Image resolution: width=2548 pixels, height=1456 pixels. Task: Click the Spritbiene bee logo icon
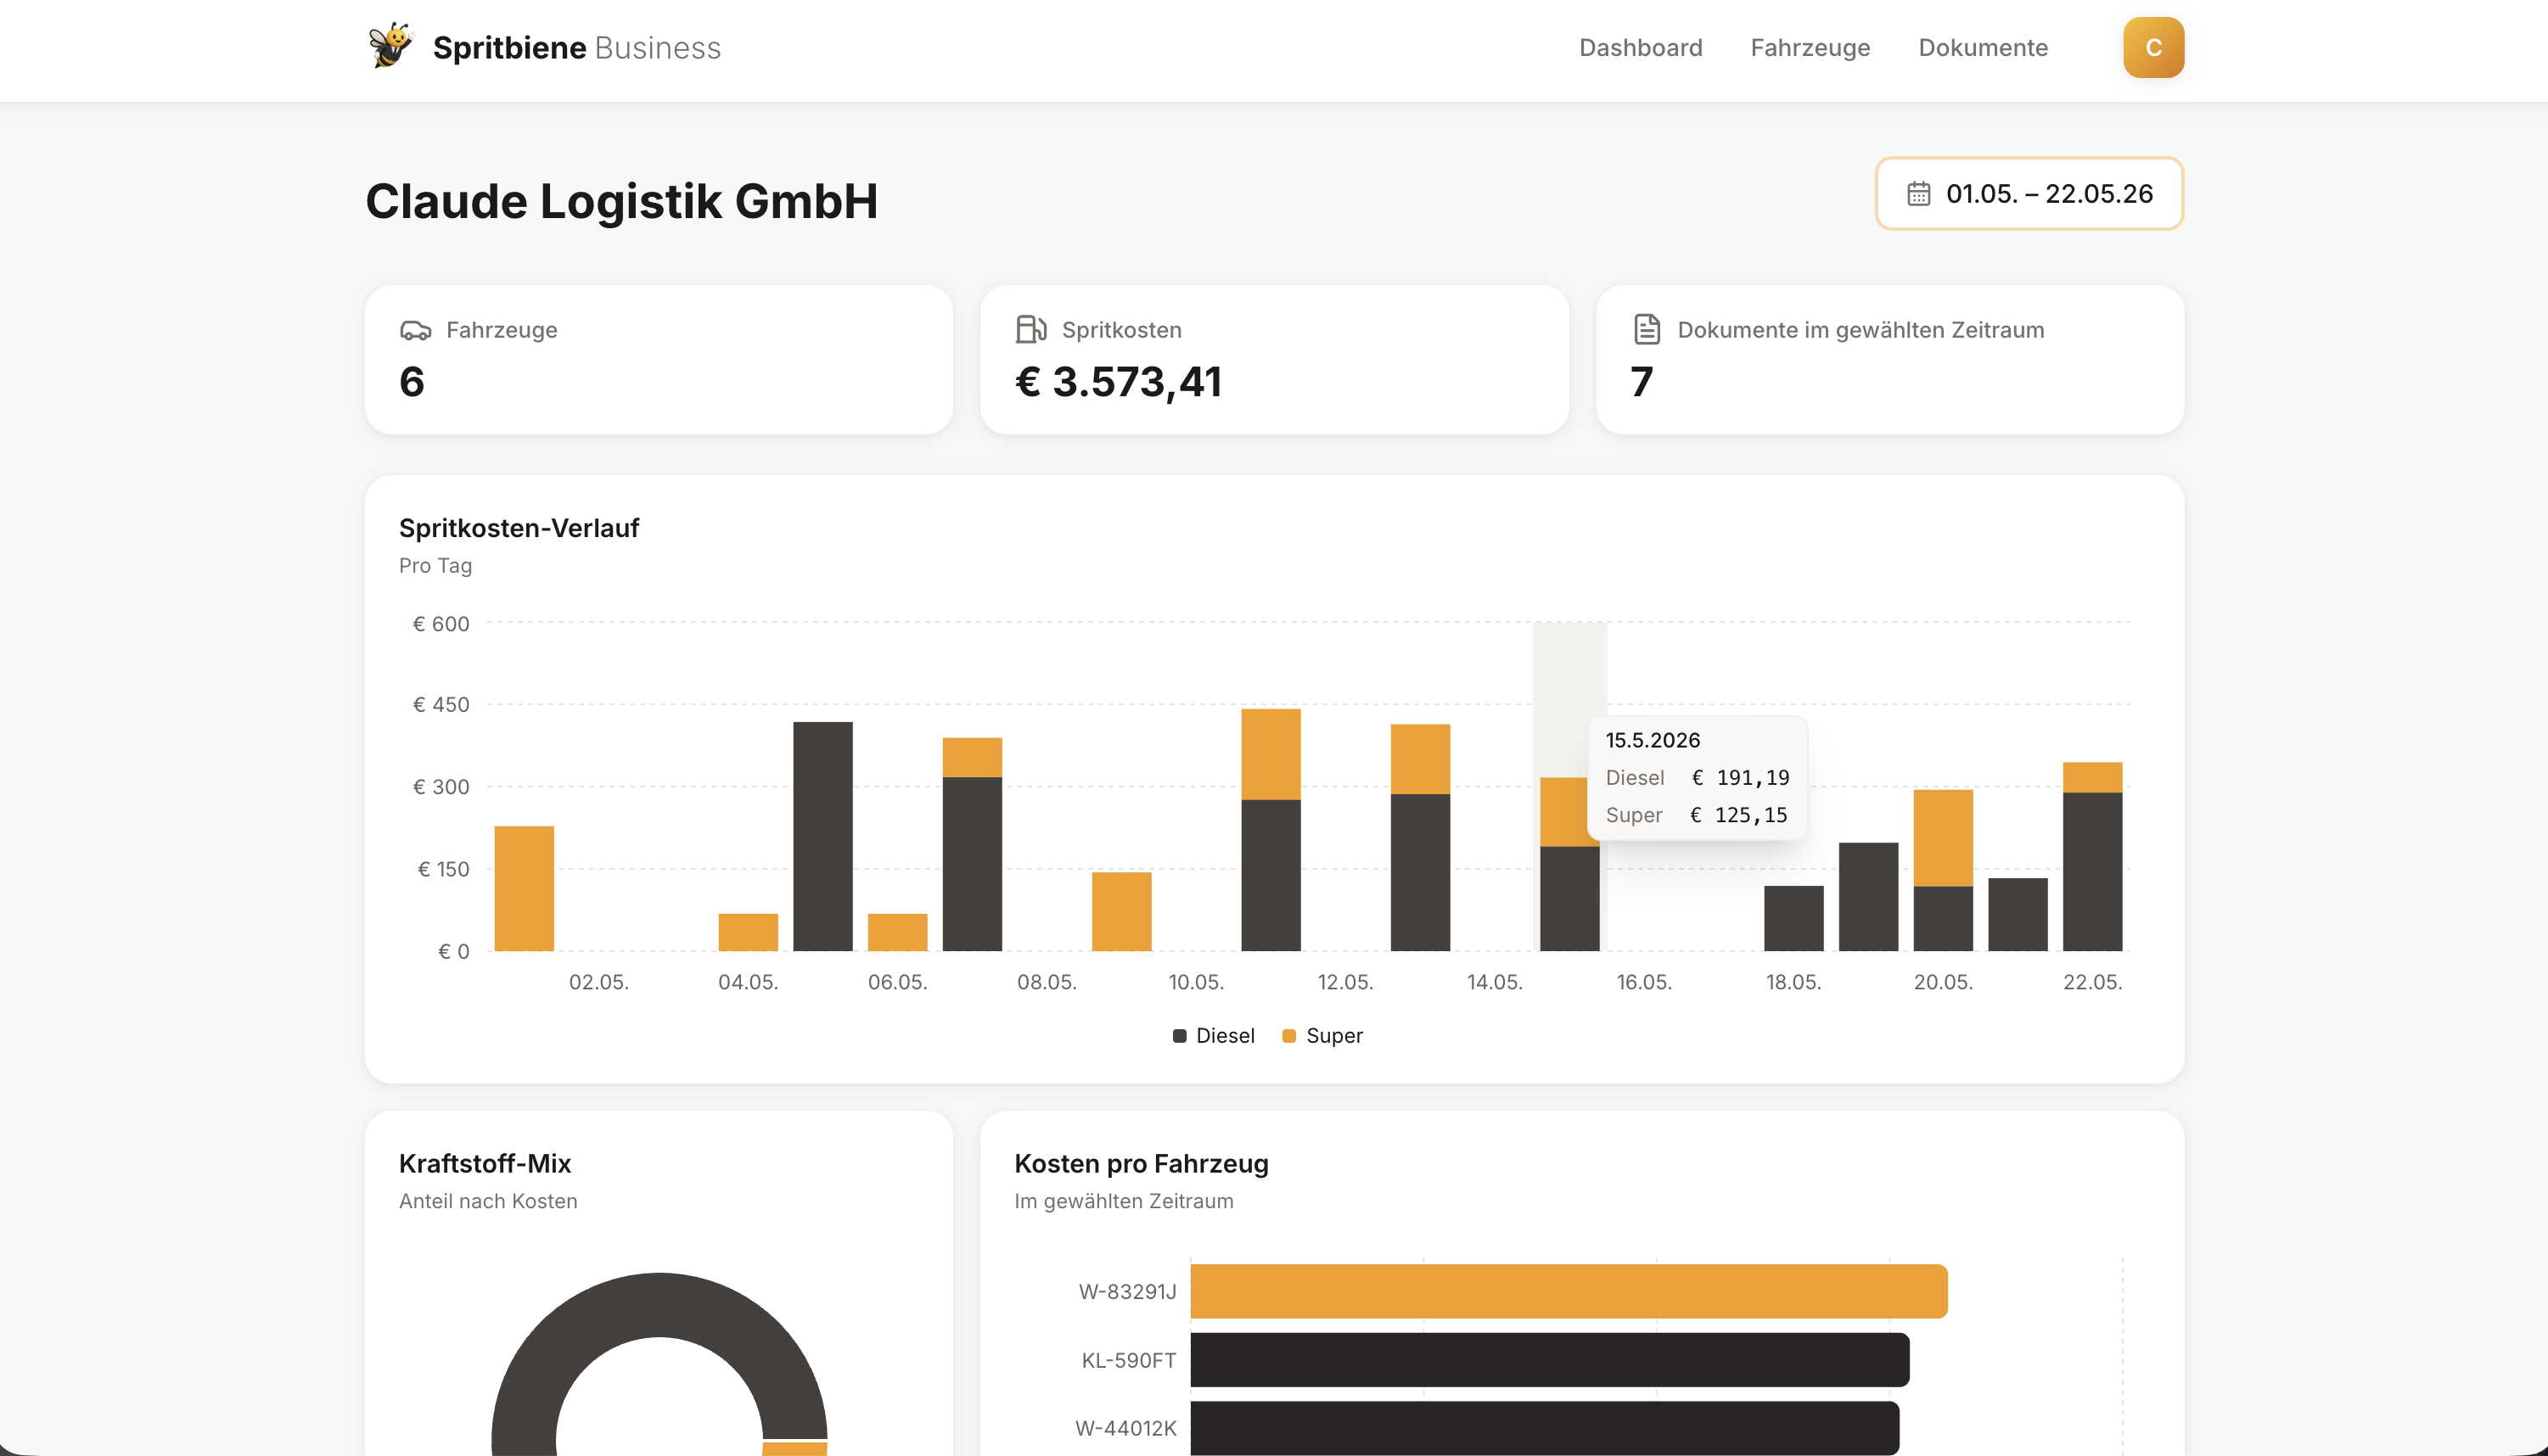point(390,46)
